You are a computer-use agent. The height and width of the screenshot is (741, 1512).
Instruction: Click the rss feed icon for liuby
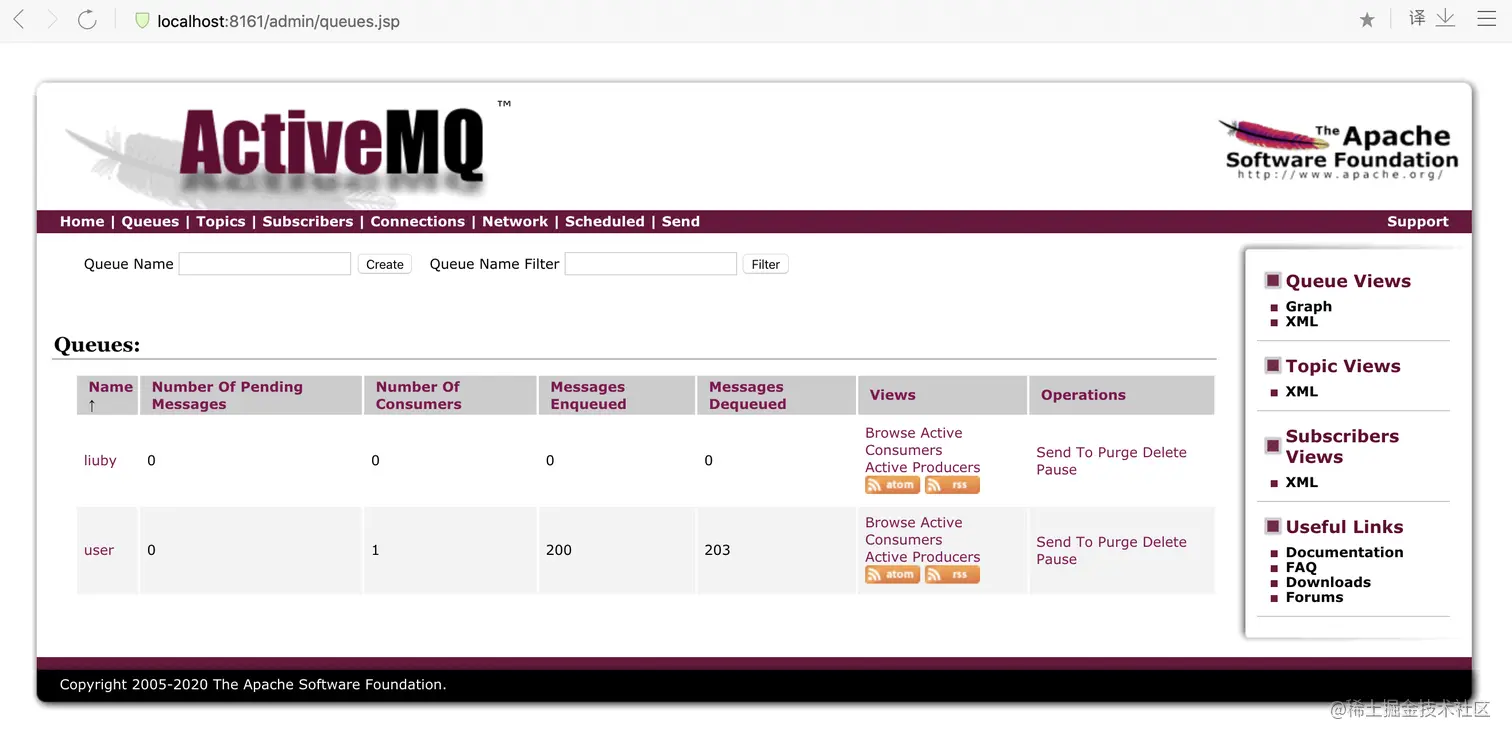[952, 485]
